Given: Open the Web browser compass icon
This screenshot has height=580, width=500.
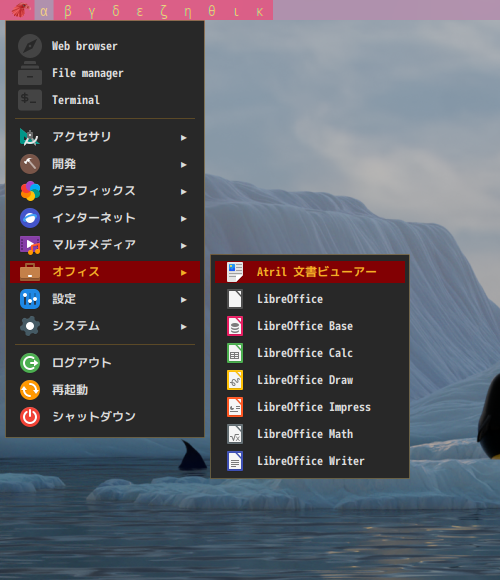Looking at the screenshot, I should coord(30,46).
